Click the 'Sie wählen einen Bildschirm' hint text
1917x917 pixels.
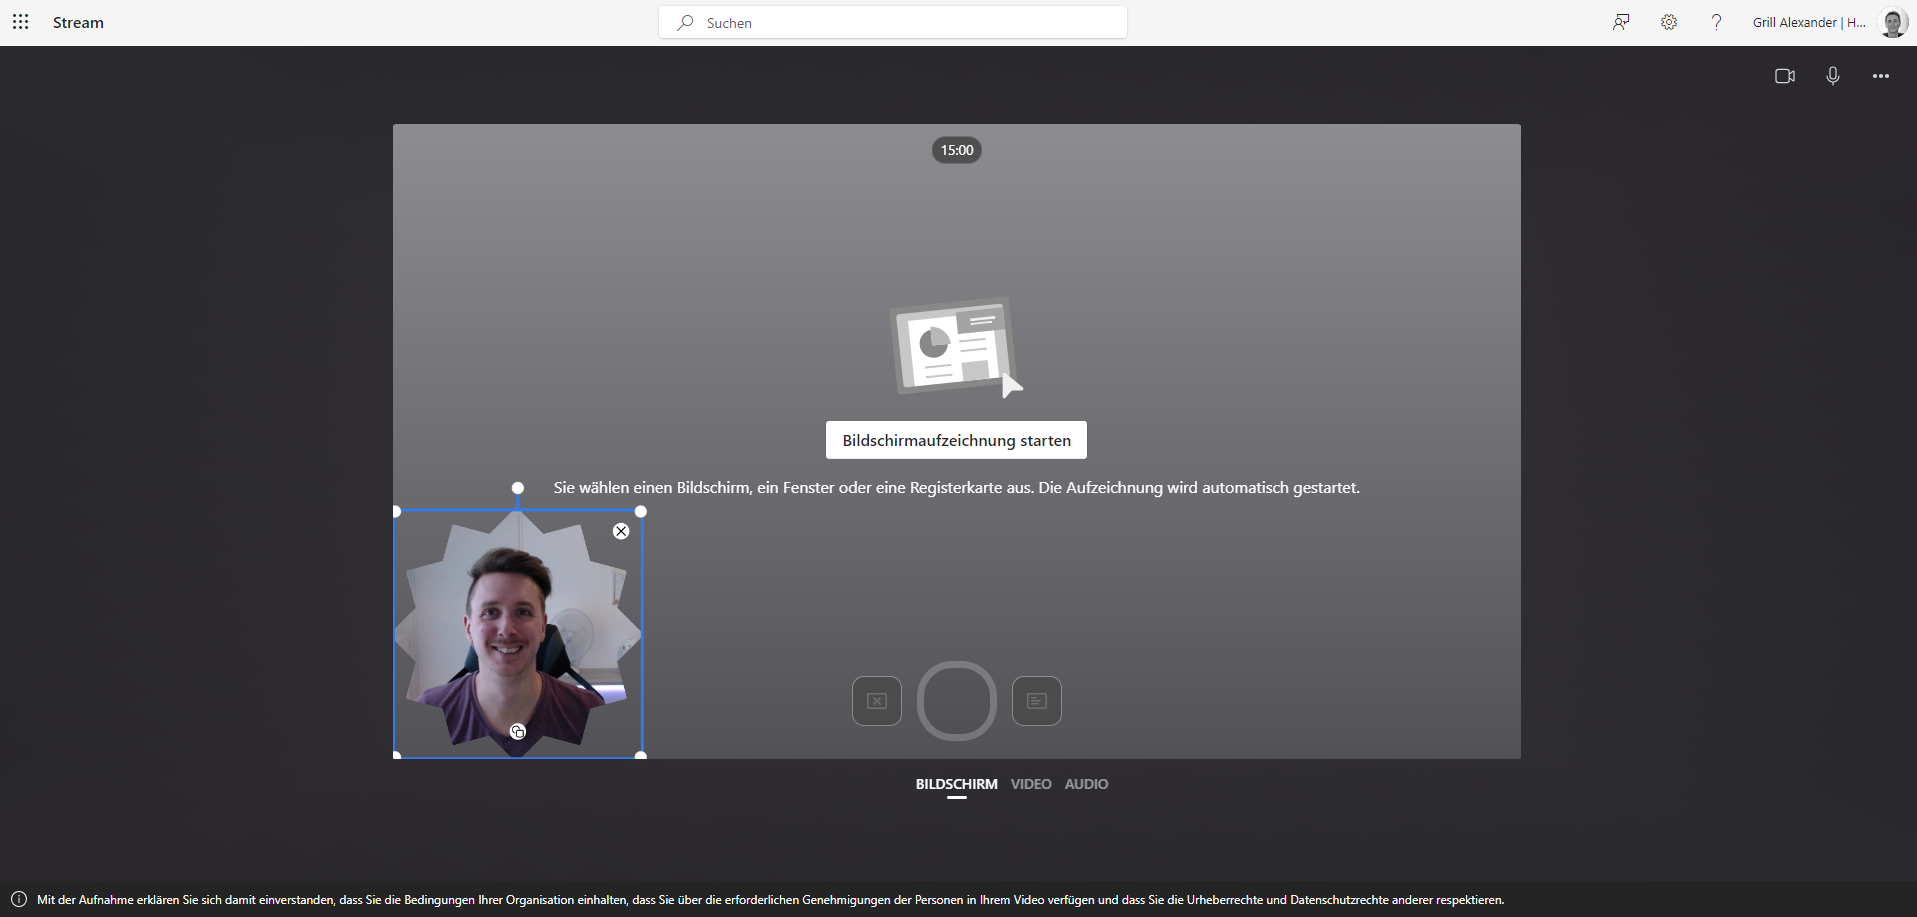[x=957, y=488]
